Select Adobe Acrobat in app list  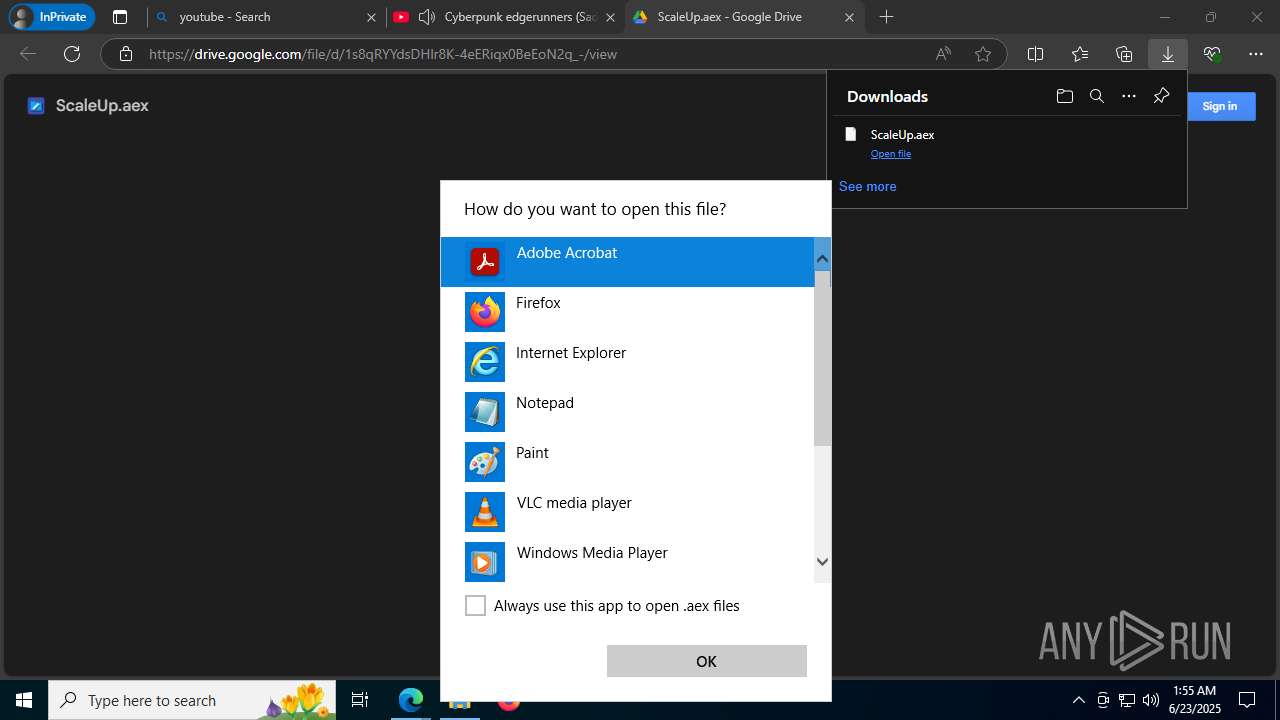pyautogui.click(x=627, y=262)
